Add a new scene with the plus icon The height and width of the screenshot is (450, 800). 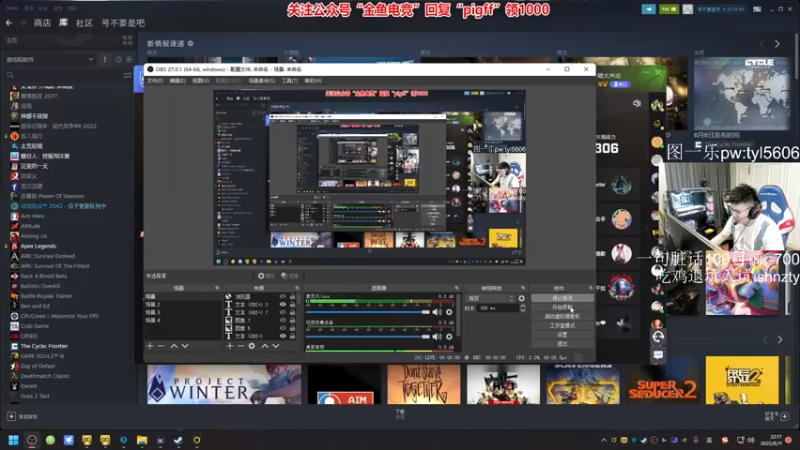(150, 346)
